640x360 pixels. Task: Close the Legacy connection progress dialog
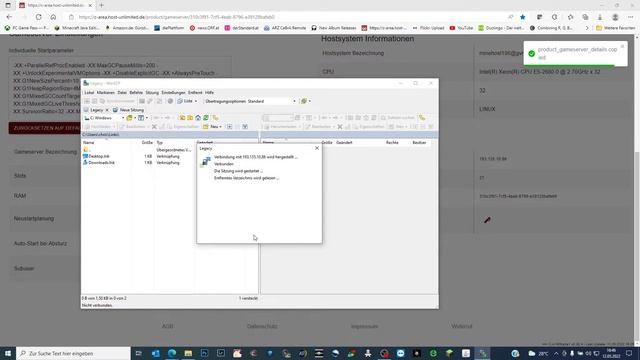(x=317, y=148)
